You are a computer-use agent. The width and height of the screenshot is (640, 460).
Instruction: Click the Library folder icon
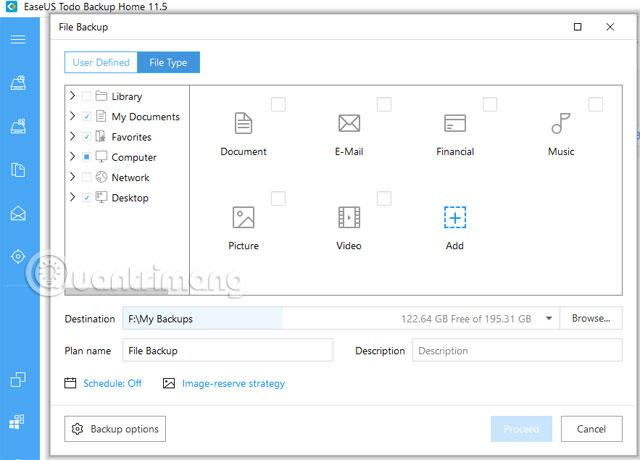[101, 96]
